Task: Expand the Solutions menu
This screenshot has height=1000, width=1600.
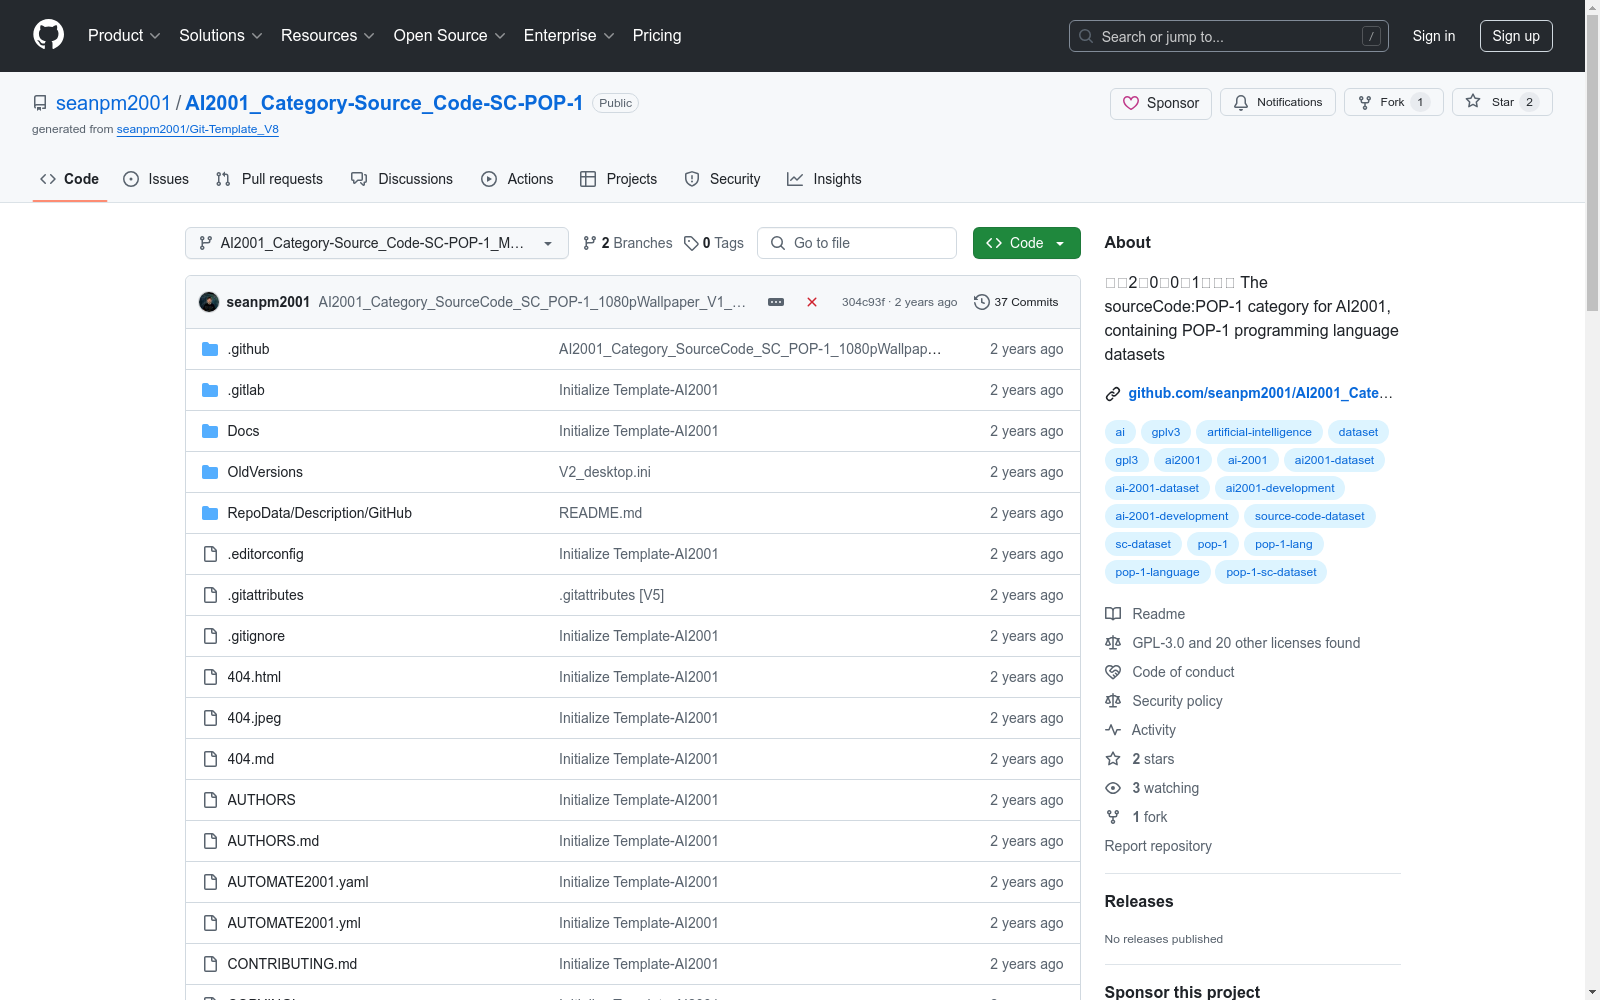Action: point(221,35)
